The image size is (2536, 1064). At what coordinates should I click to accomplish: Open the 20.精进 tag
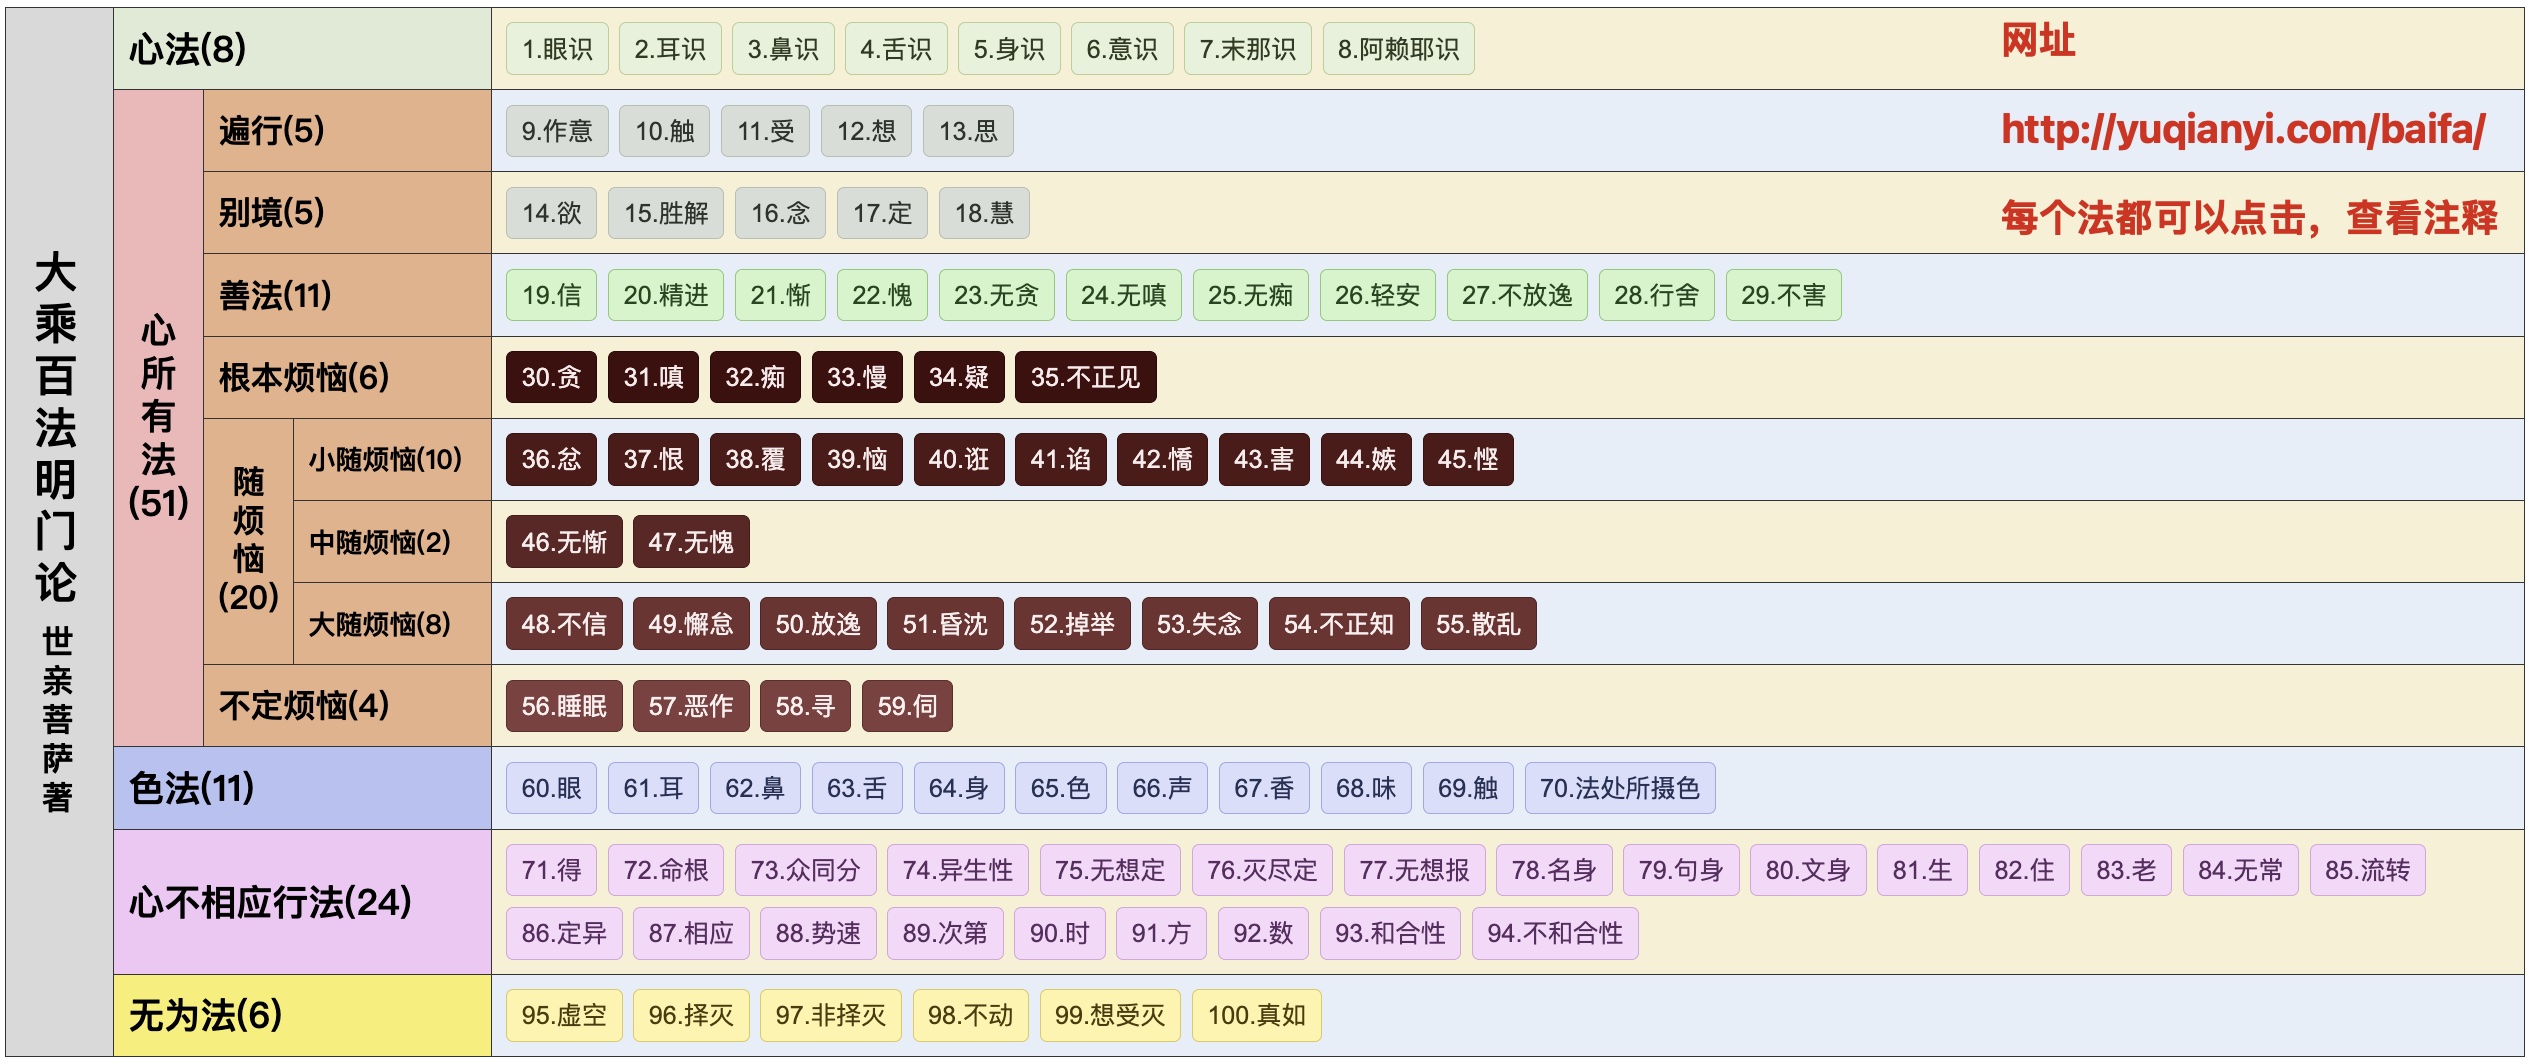tap(666, 295)
